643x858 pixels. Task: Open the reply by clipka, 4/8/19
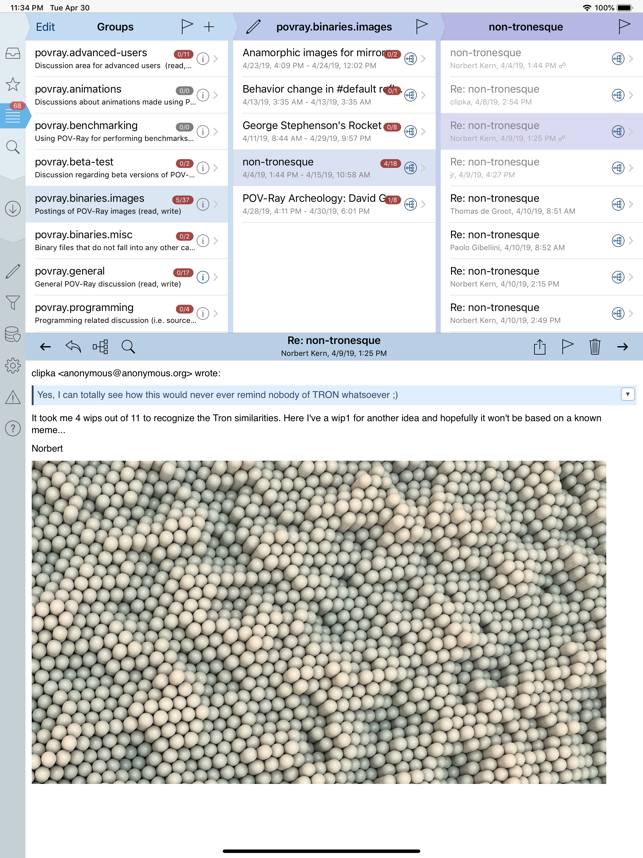[542, 95]
